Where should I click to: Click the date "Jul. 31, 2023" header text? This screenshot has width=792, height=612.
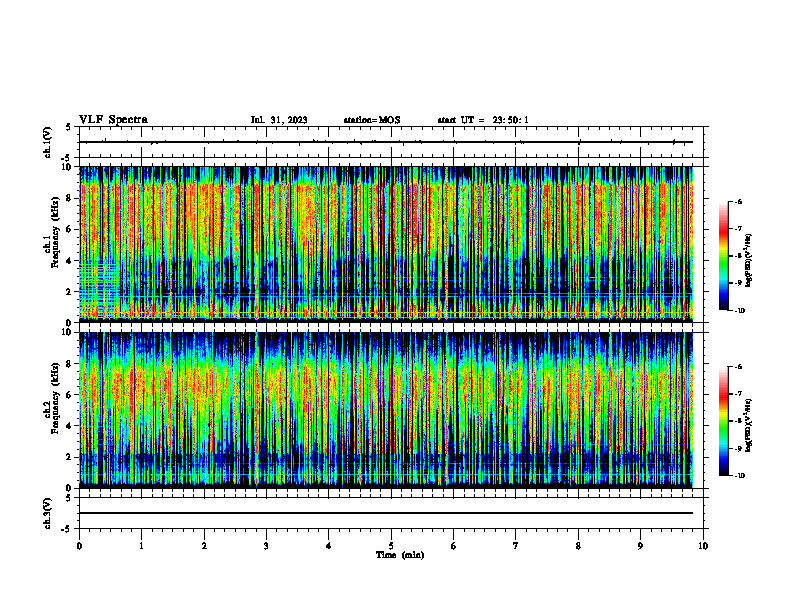pyautogui.click(x=279, y=120)
